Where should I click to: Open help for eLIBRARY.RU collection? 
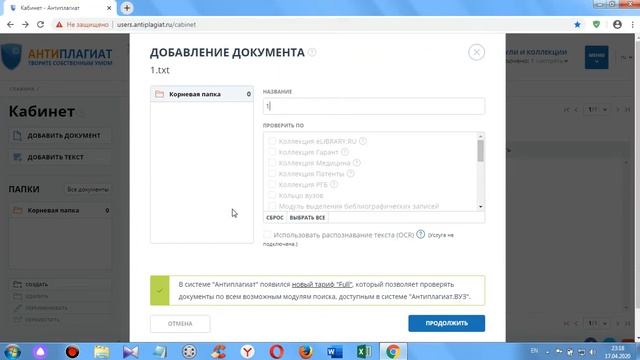point(362,141)
